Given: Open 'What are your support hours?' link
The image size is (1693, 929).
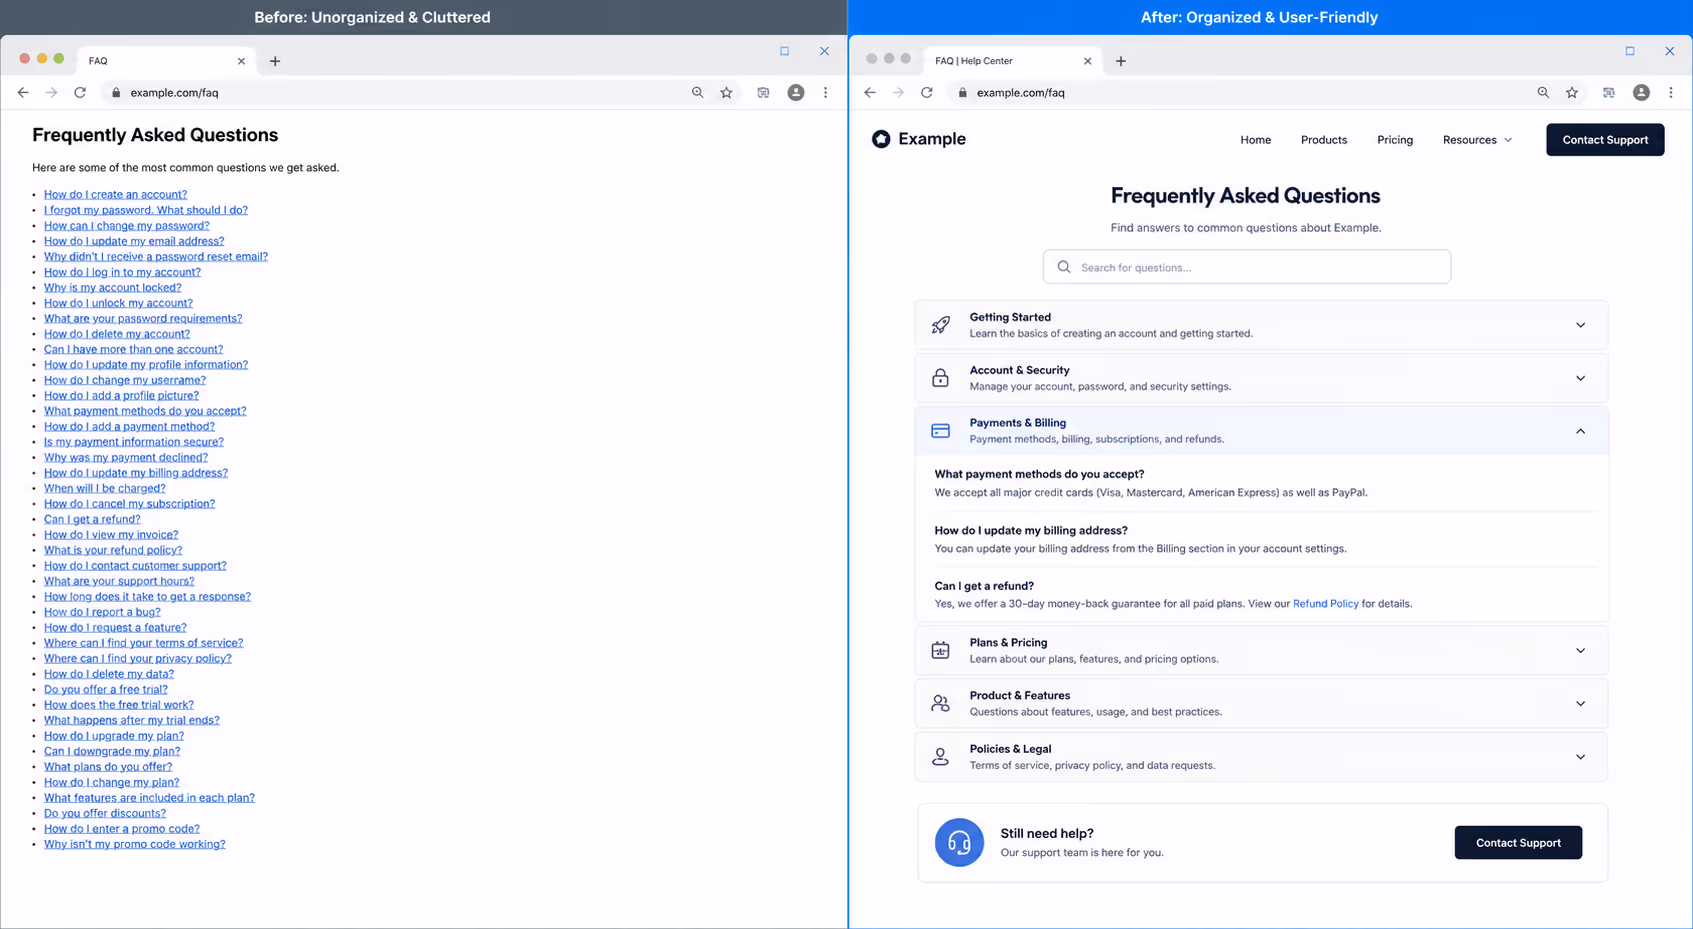Looking at the screenshot, I should pyautogui.click(x=119, y=581).
